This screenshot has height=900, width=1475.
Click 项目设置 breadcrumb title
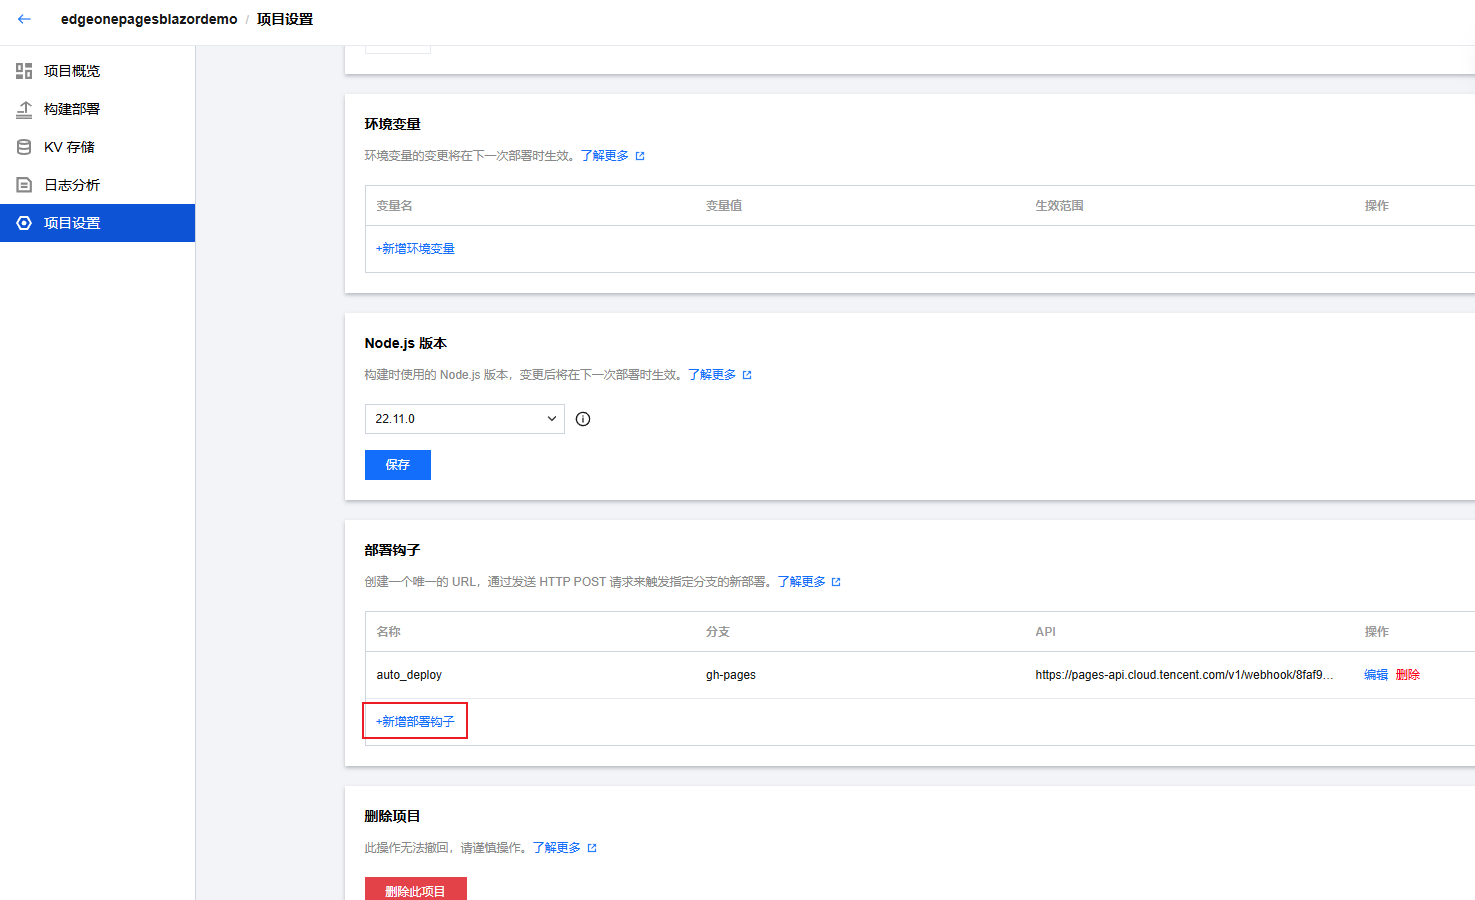[285, 19]
